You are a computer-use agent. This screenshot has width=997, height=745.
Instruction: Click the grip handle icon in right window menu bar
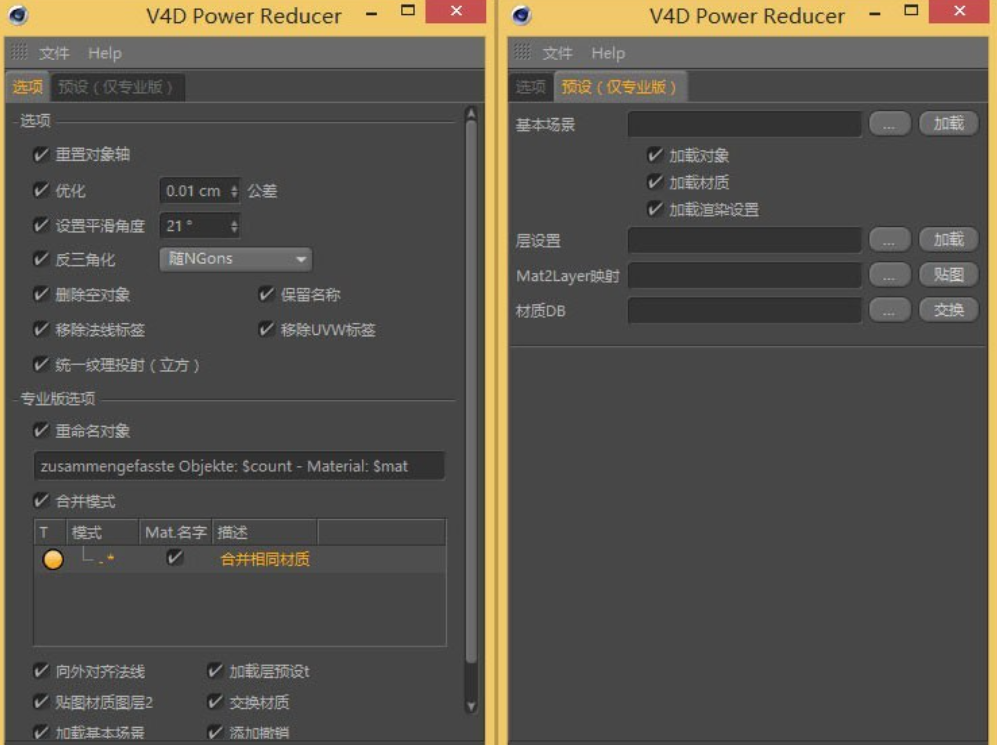pyautogui.click(x=523, y=52)
